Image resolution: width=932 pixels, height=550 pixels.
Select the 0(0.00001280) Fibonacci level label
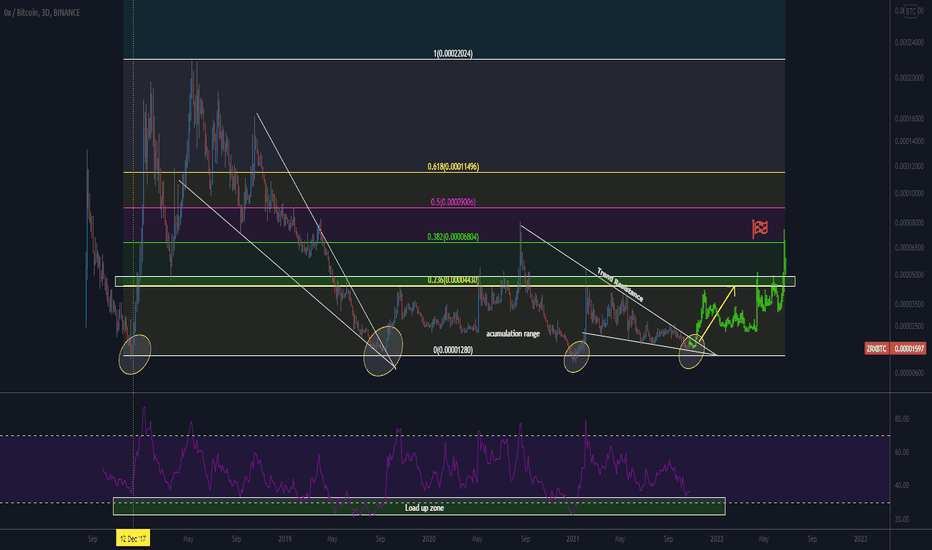coord(453,350)
